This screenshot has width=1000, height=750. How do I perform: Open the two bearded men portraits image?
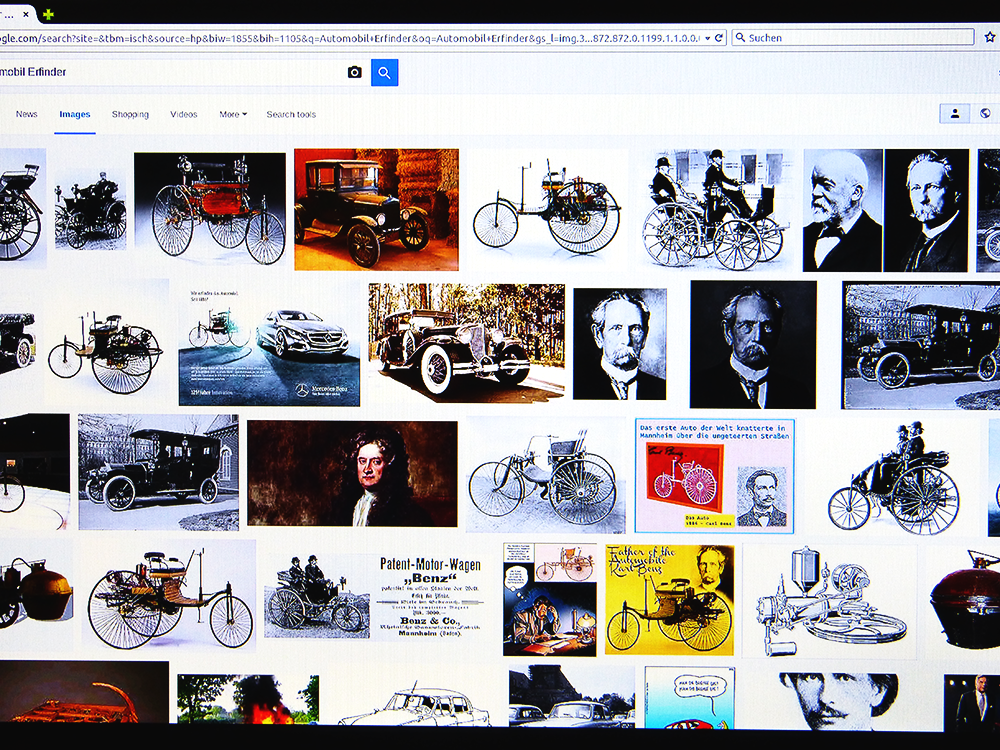886,210
